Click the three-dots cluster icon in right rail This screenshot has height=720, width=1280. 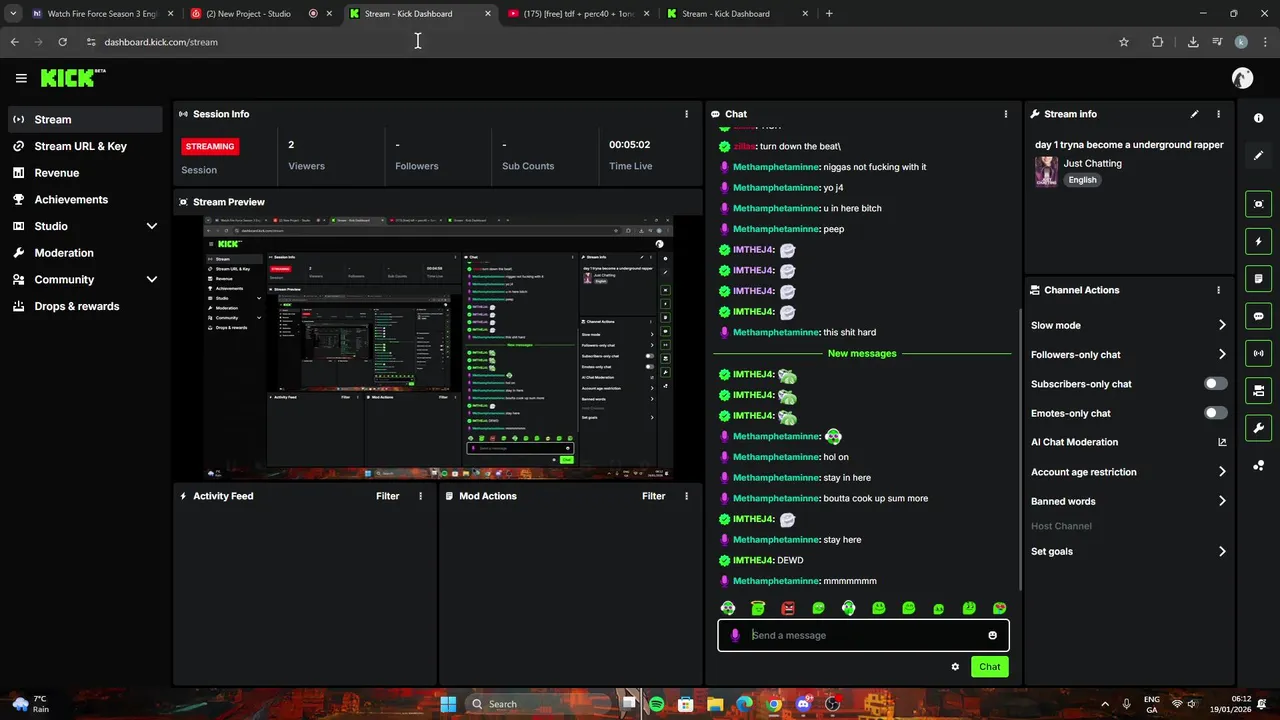pyautogui.click(x=1258, y=465)
